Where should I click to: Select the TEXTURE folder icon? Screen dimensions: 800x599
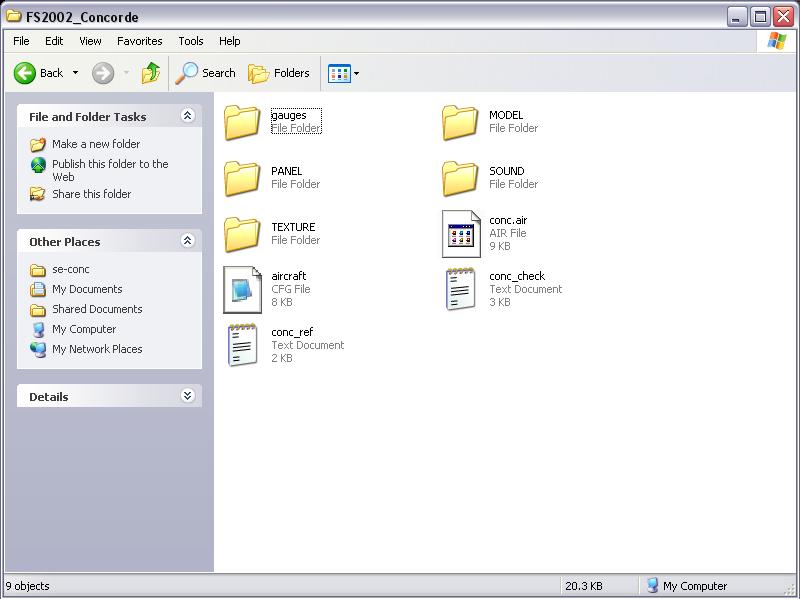[242, 234]
